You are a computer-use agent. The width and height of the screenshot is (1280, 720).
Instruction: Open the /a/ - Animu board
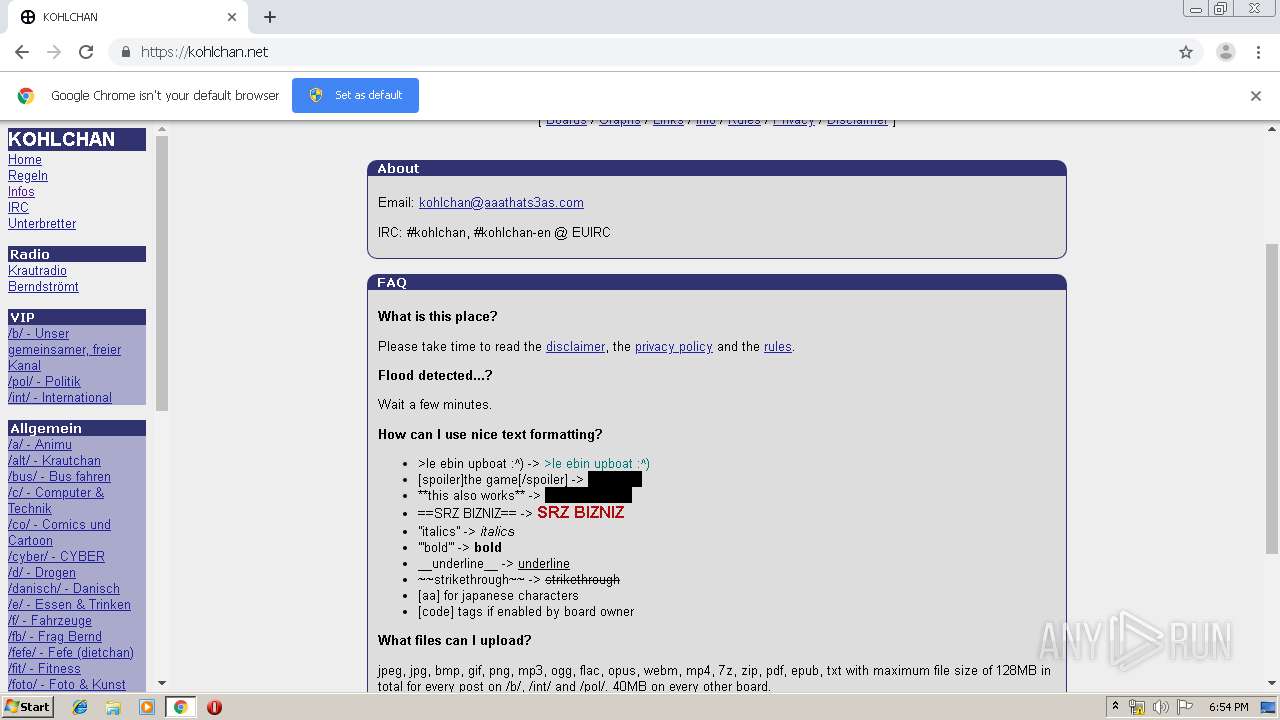click(40, 445)
